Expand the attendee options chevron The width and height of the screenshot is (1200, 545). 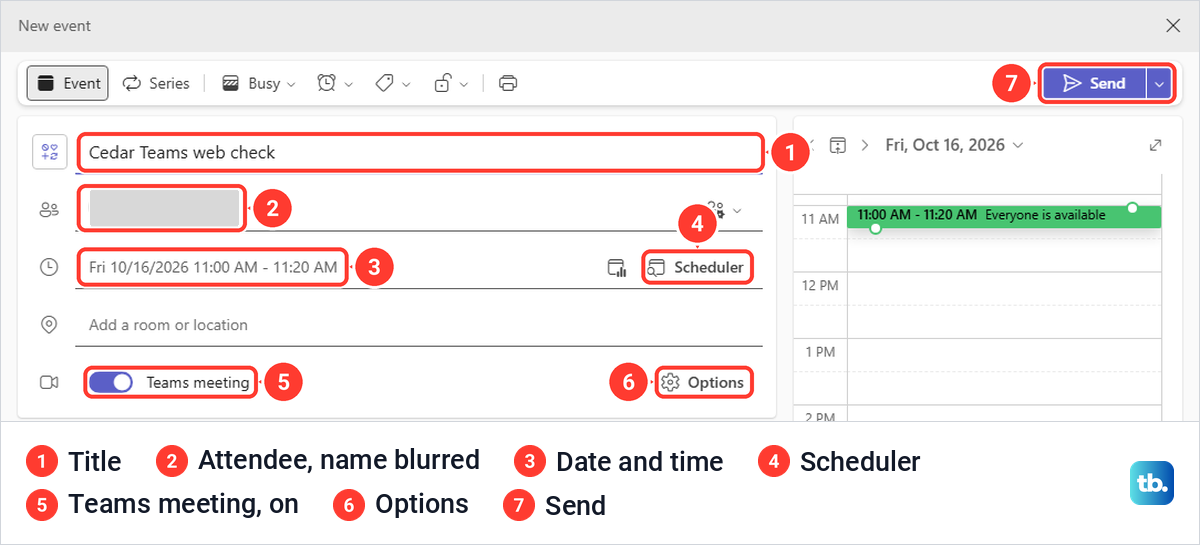tap(737, 211)
